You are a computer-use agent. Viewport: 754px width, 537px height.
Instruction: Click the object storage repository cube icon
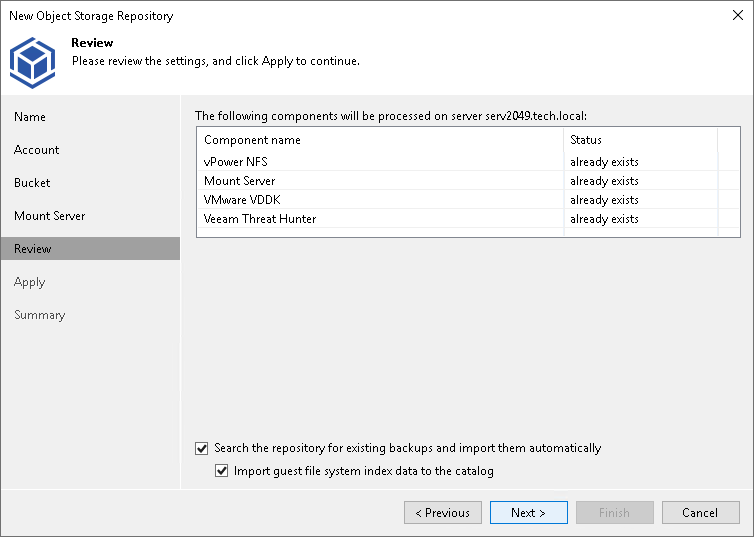33,62
